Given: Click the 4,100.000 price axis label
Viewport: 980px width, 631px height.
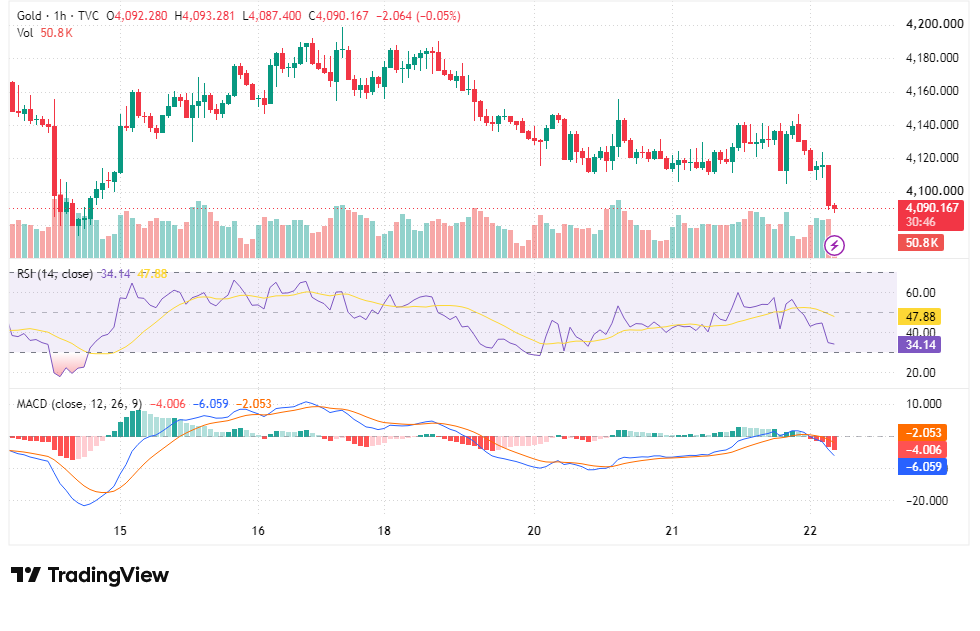Looking at the screenshot, I should [x=934, y=191].
